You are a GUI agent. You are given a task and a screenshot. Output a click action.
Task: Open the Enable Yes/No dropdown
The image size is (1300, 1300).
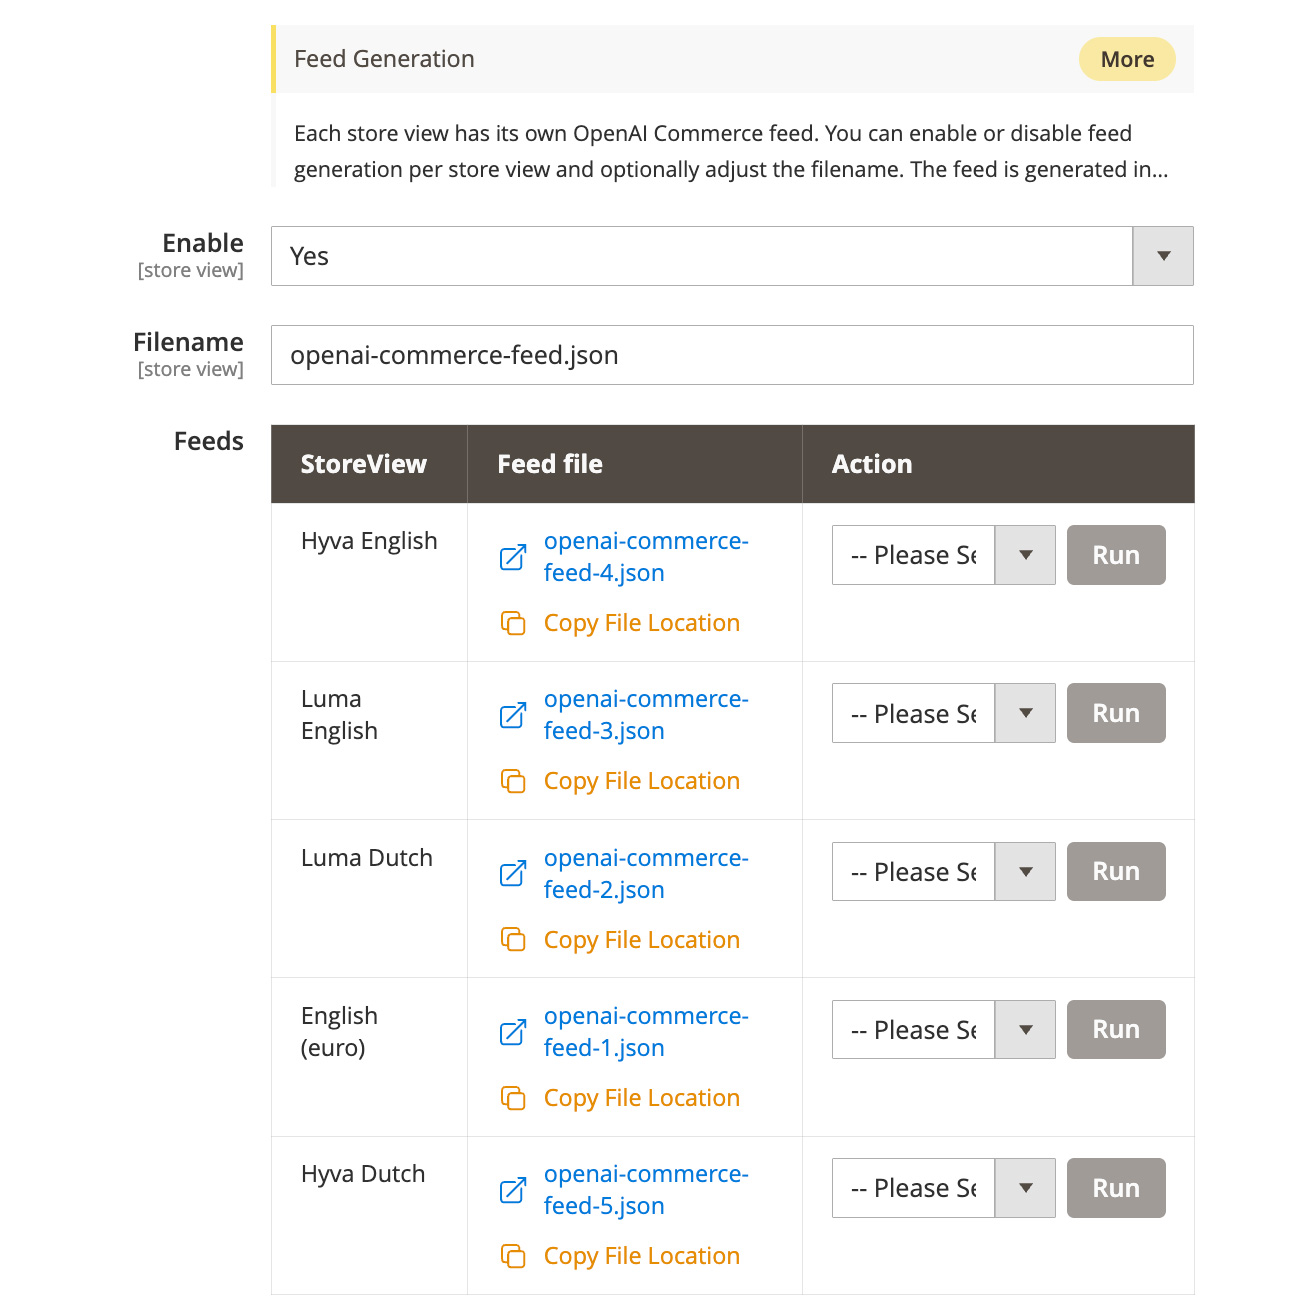(x=731, y=256)
